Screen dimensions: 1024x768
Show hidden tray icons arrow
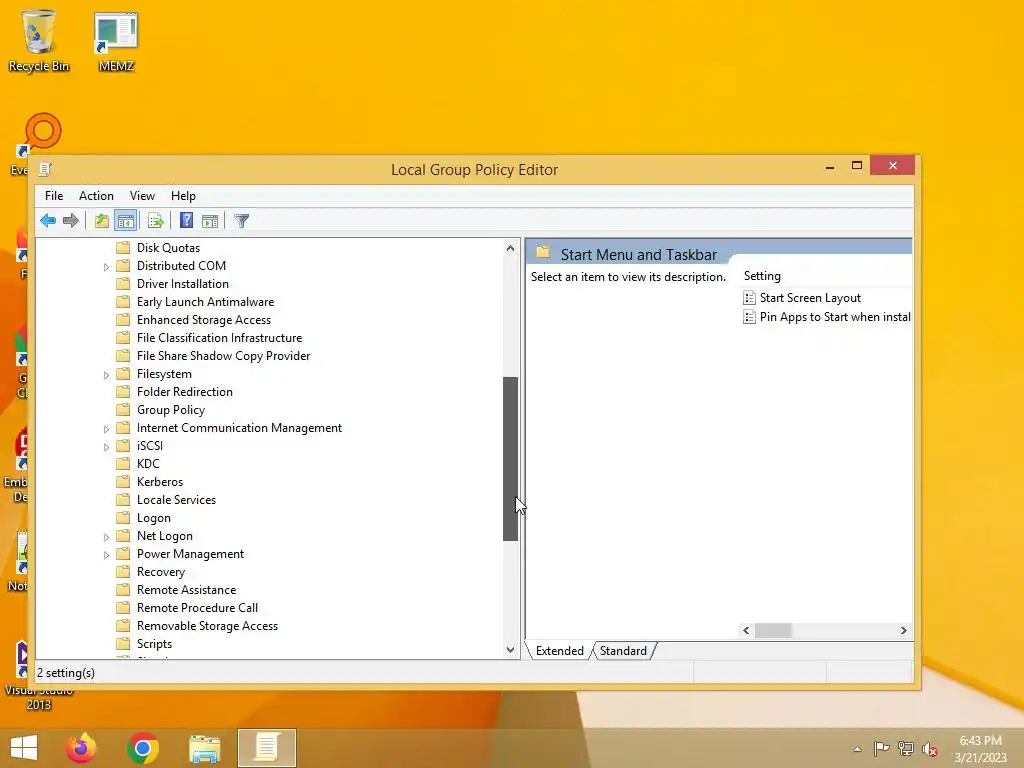click(x=857, y=749)
